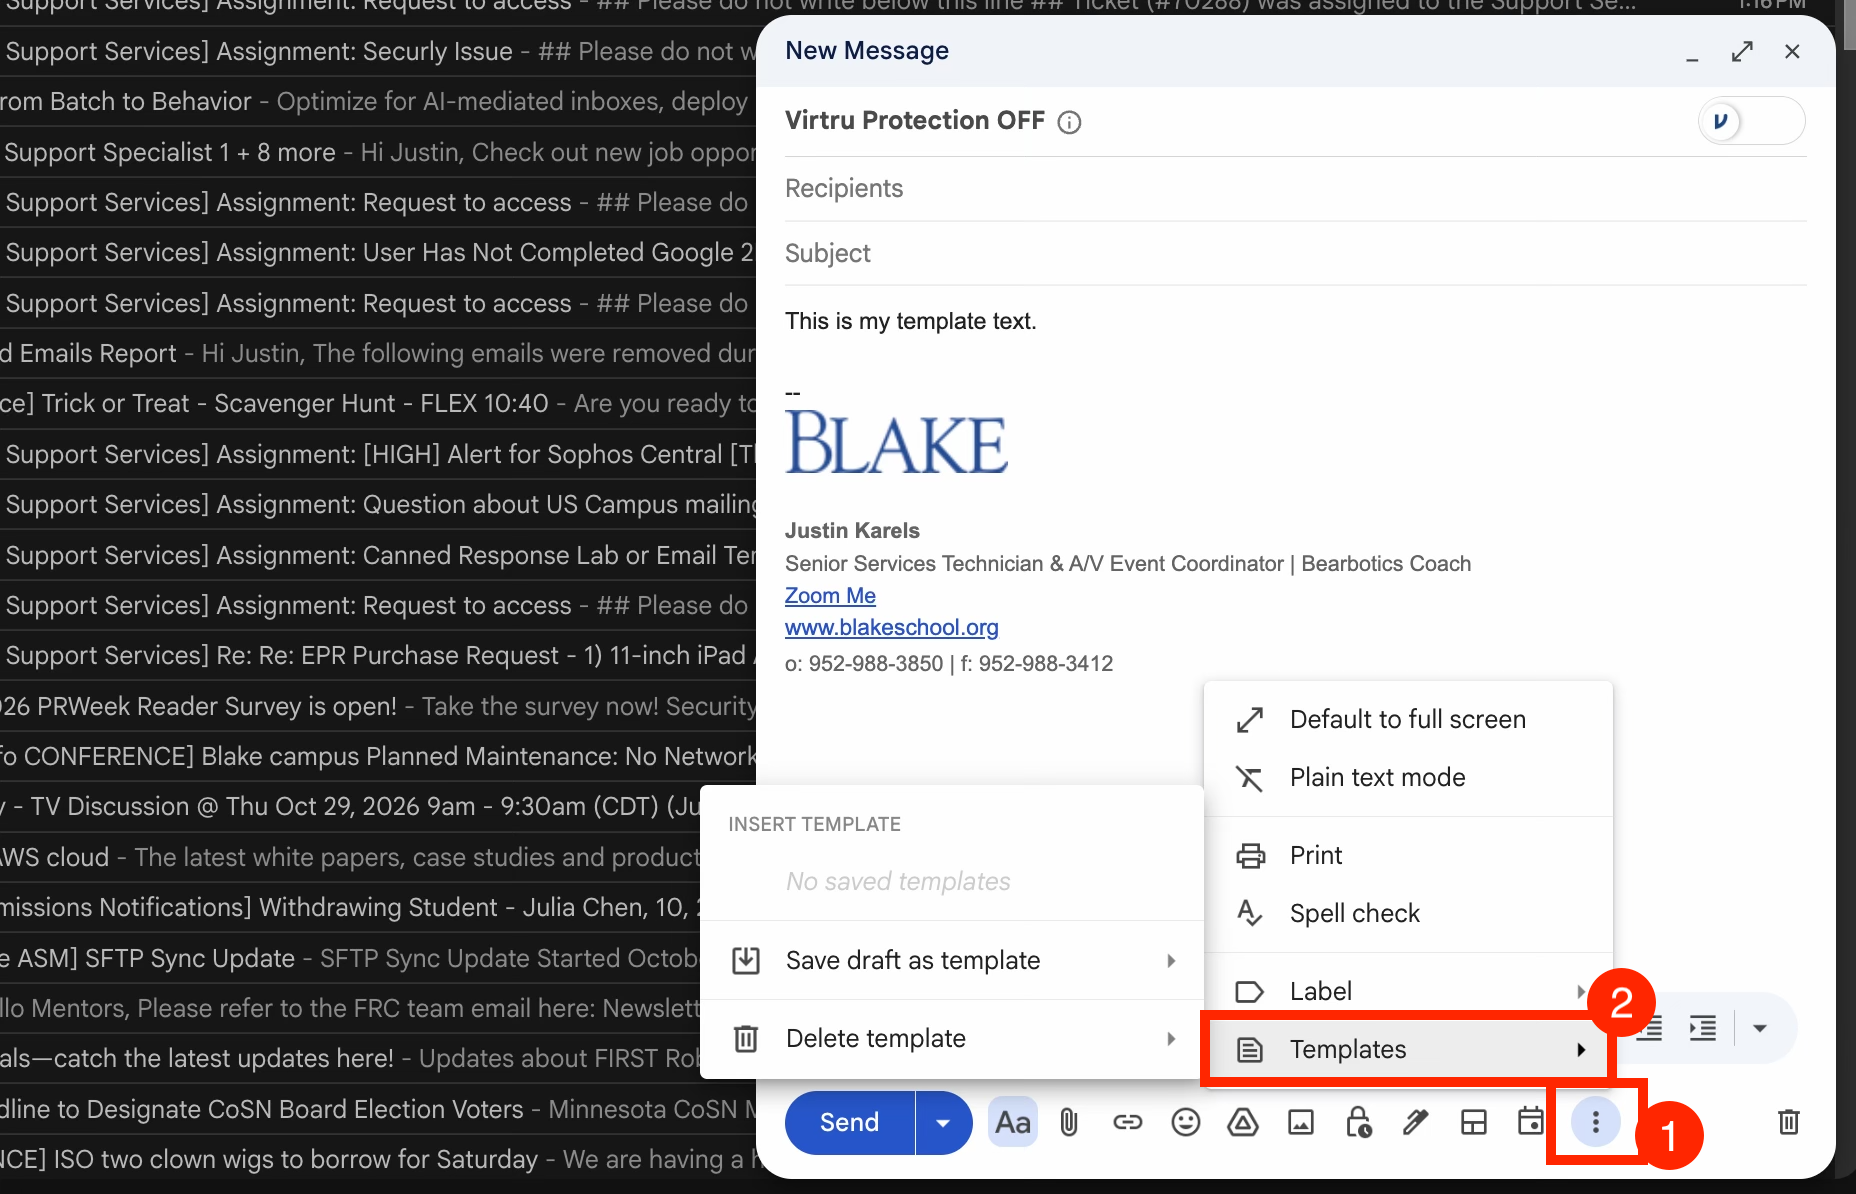Click Virtru Protection info icon
This screenshot has height=1194, width=1856.
coord(1069,122)
